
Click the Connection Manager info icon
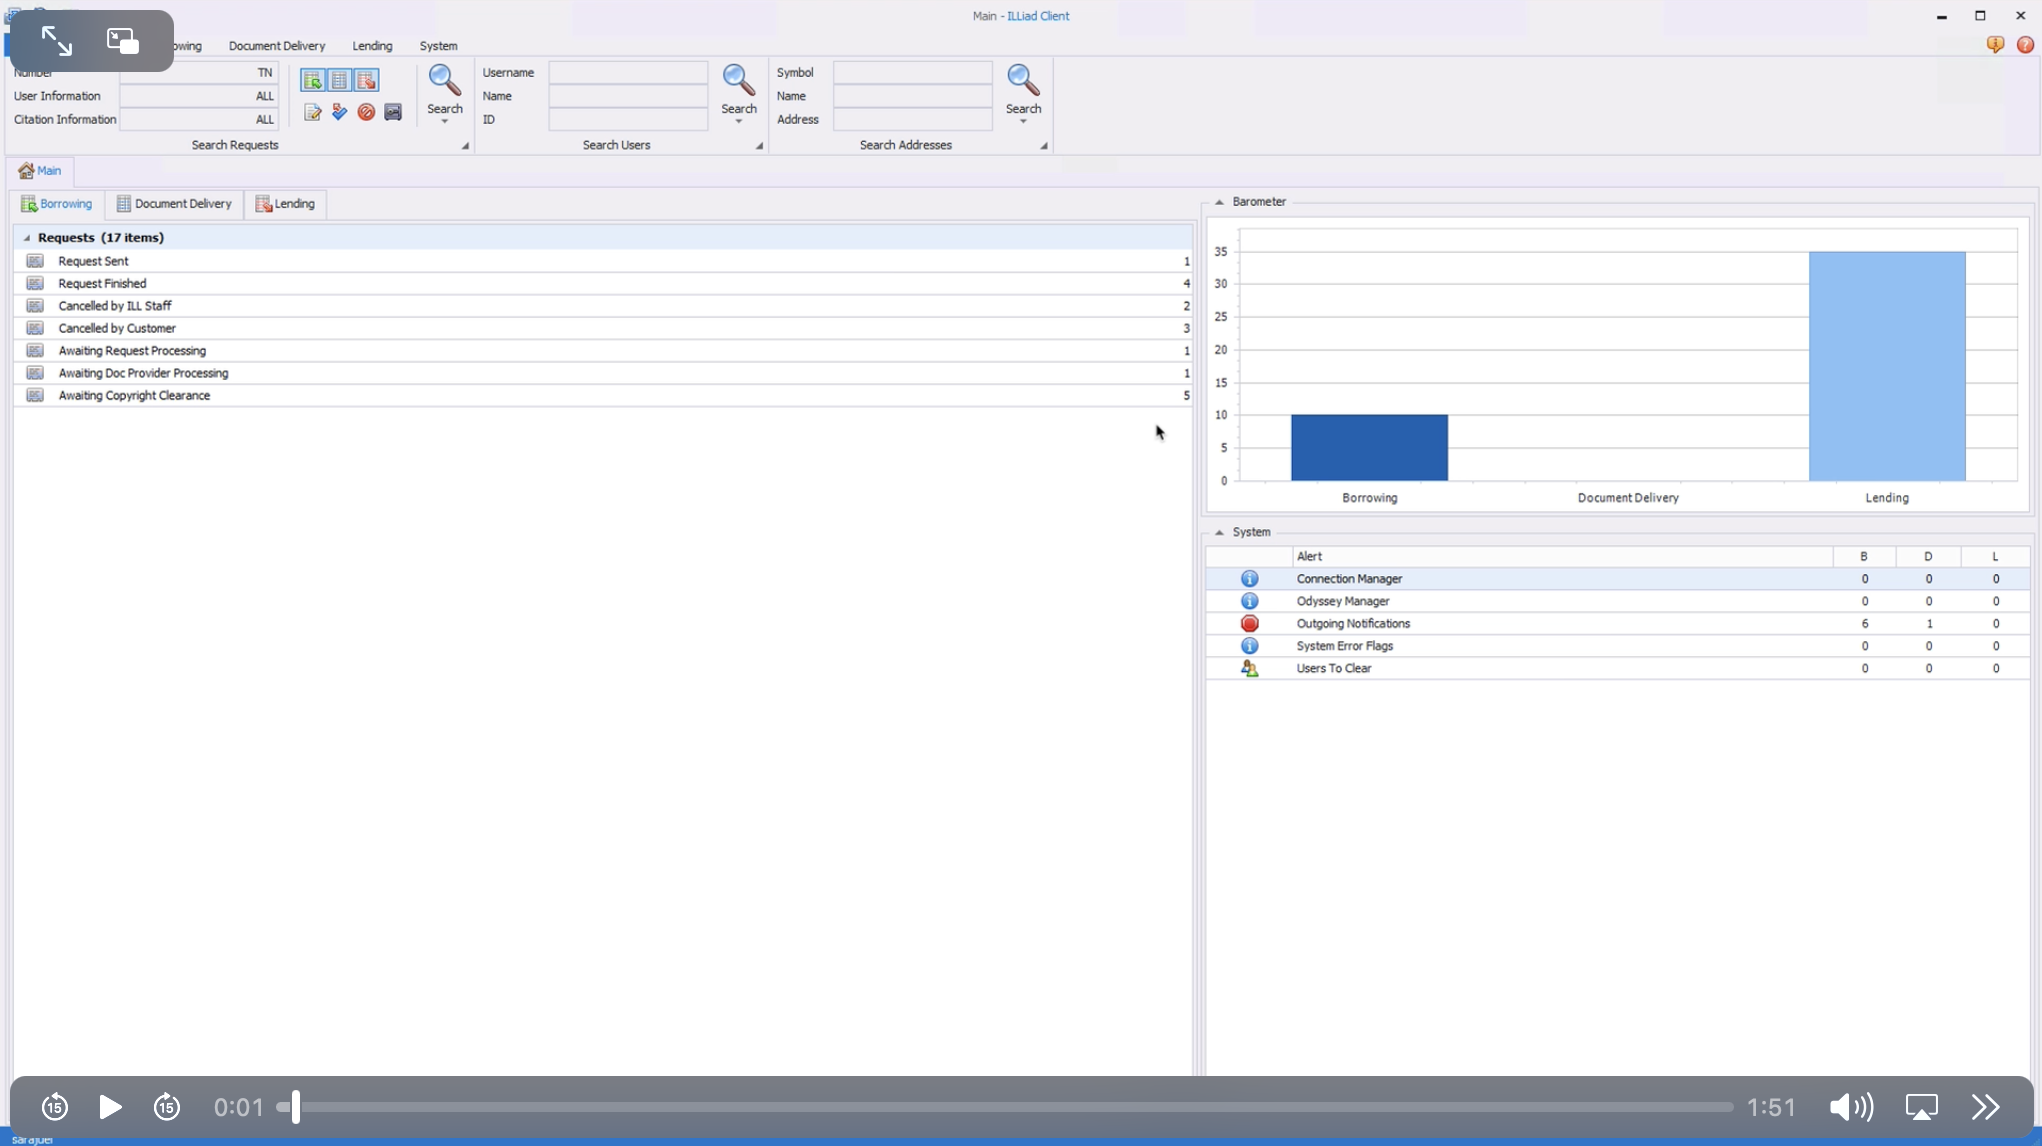click(1250, 578)
